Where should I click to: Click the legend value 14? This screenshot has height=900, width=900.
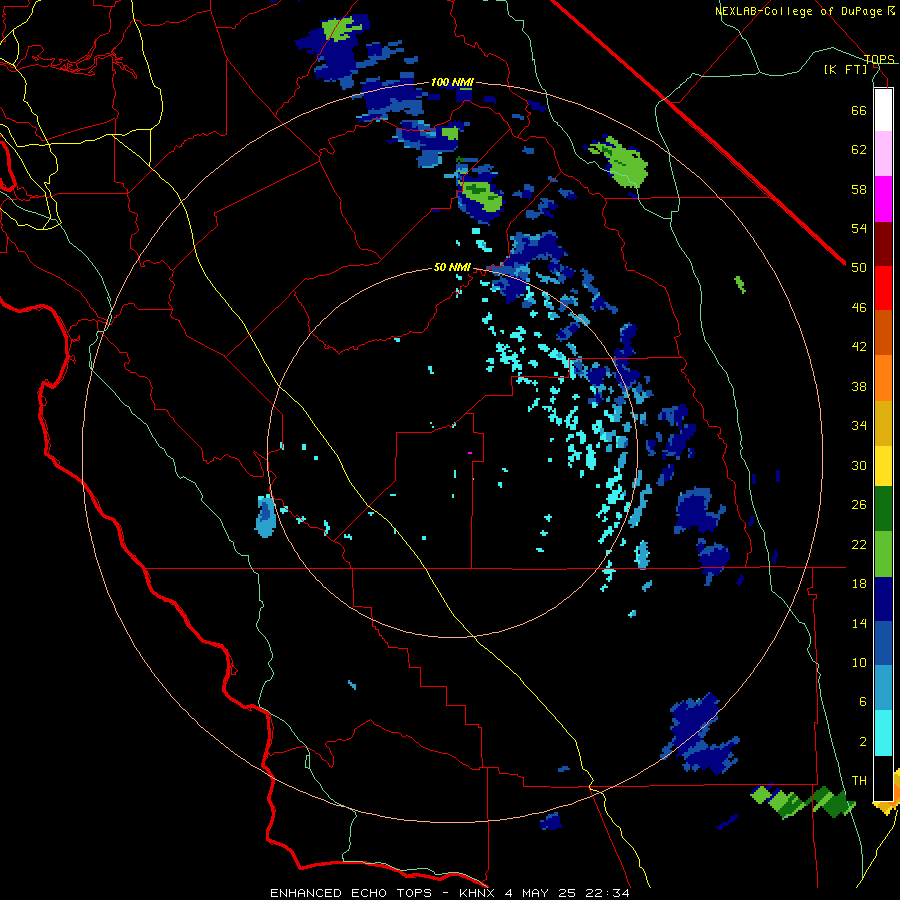(x=859, y=623)
